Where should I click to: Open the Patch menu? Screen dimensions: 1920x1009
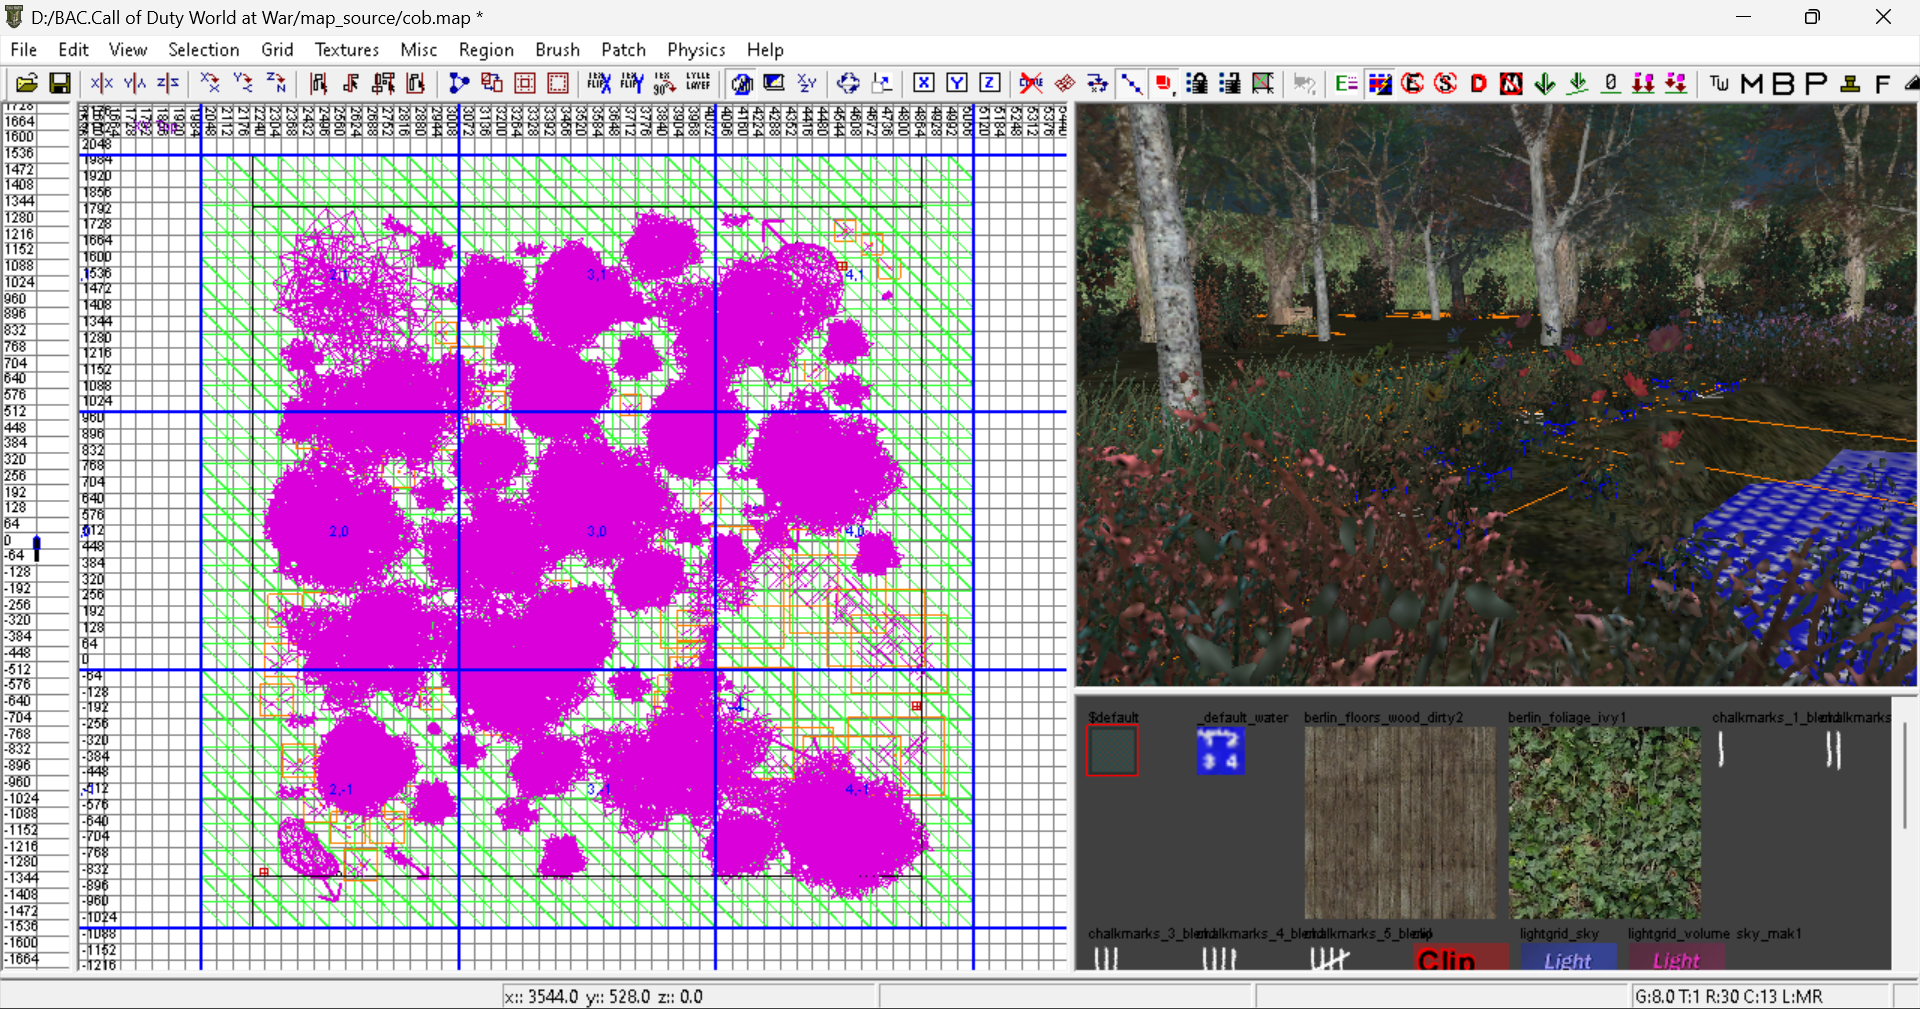[x=623, y=50]
